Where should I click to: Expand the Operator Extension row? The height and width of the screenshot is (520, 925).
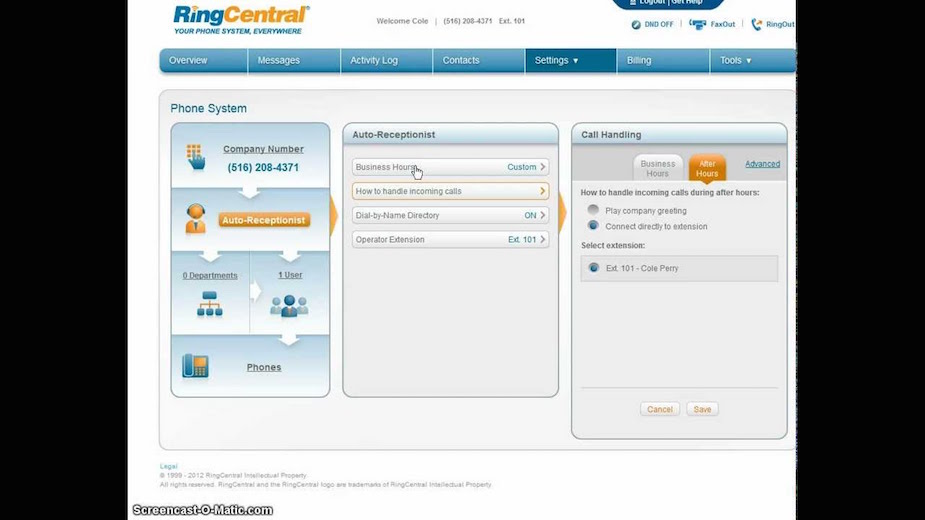[x=450, y=240]
